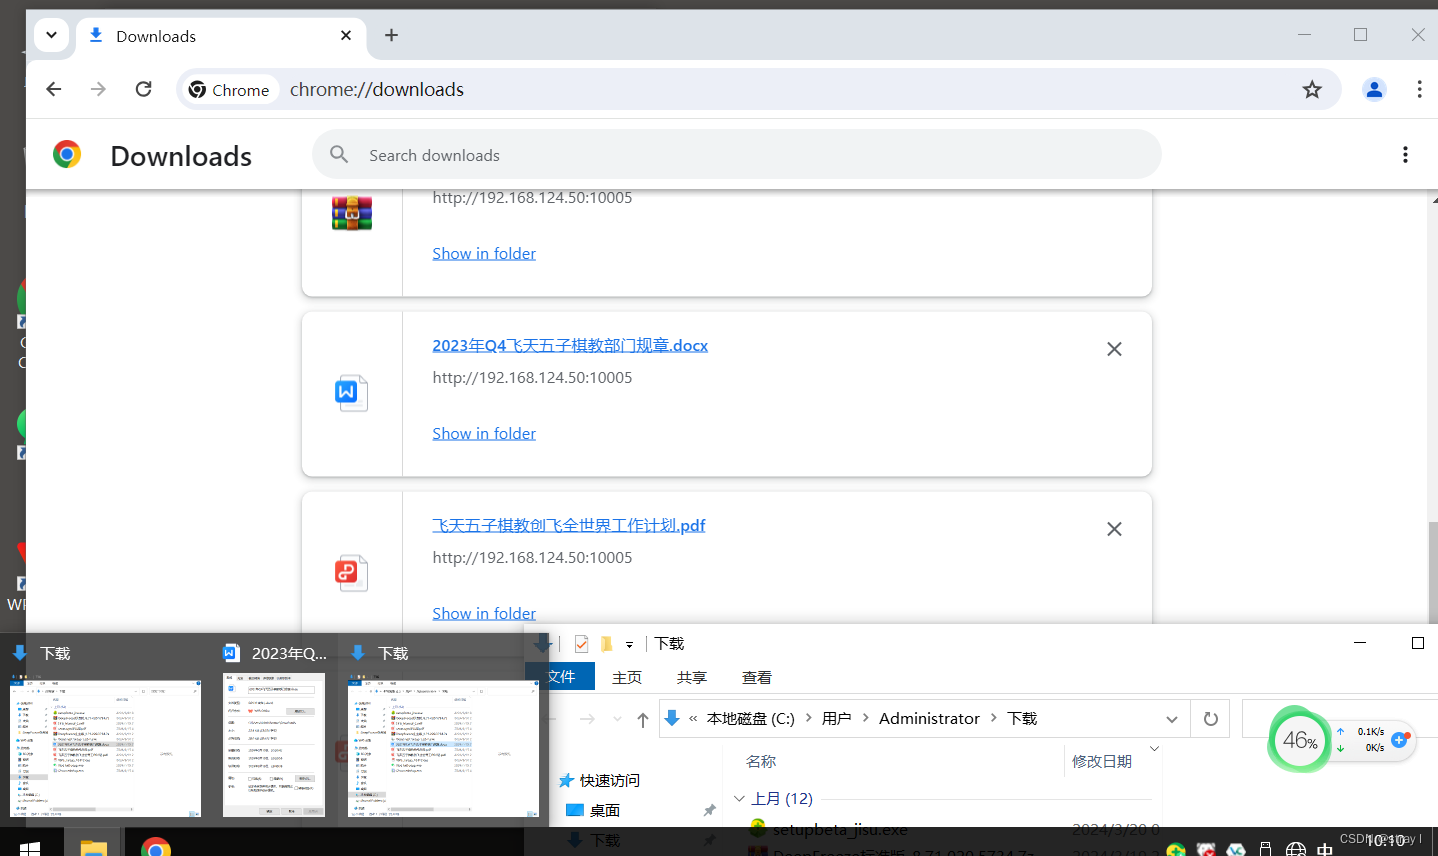Click Chrome's forward navigation arrow
This screenshot has width=1438, height=856.
pos(98,89)
